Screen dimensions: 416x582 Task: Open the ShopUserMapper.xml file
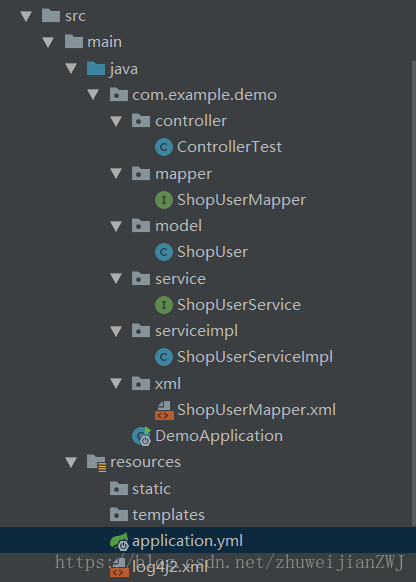coord(256,410)
